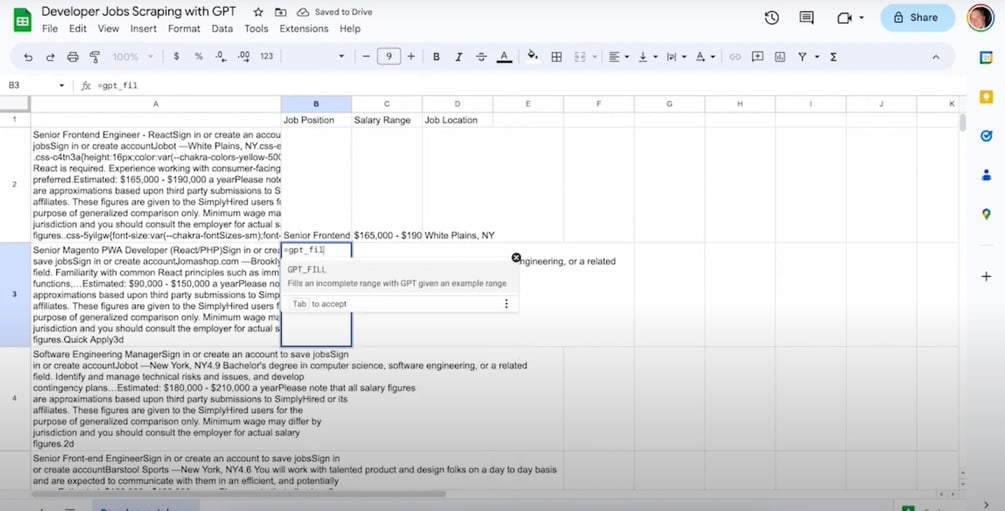Insert a link with the chain icon
1005x511 pixels.
[735, 57]
